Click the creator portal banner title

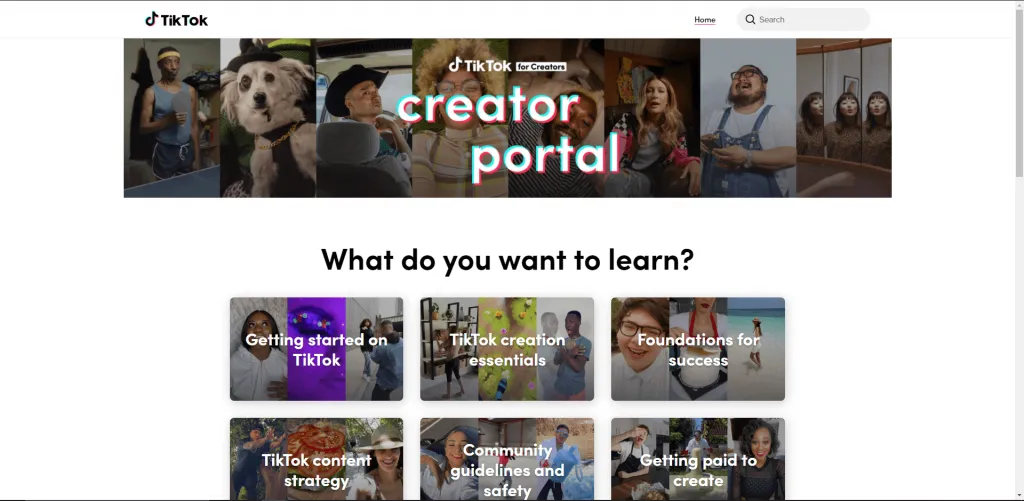pos(508,135)
